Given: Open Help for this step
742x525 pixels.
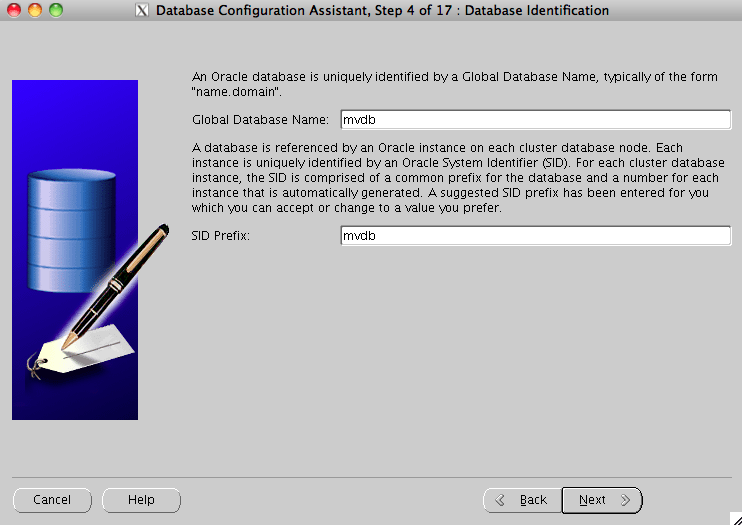Looking at the screenshot, I should (141, 500).
